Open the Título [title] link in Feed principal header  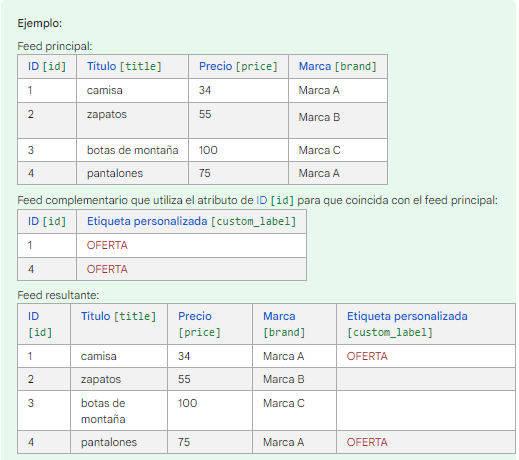click(x=124, y=66)
